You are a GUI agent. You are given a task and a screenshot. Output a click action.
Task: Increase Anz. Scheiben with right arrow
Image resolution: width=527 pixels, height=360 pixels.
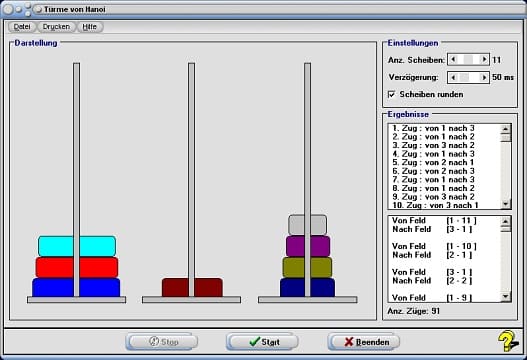(x=484, y=59)
